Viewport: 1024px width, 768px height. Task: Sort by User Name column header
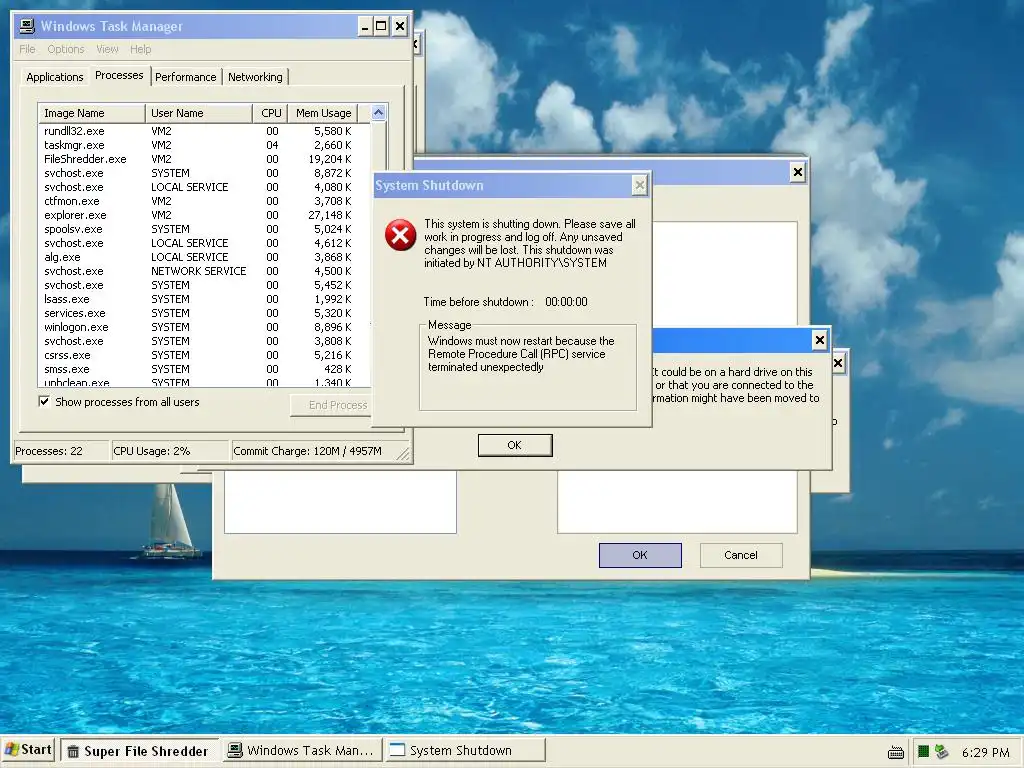tap(199, 113)
